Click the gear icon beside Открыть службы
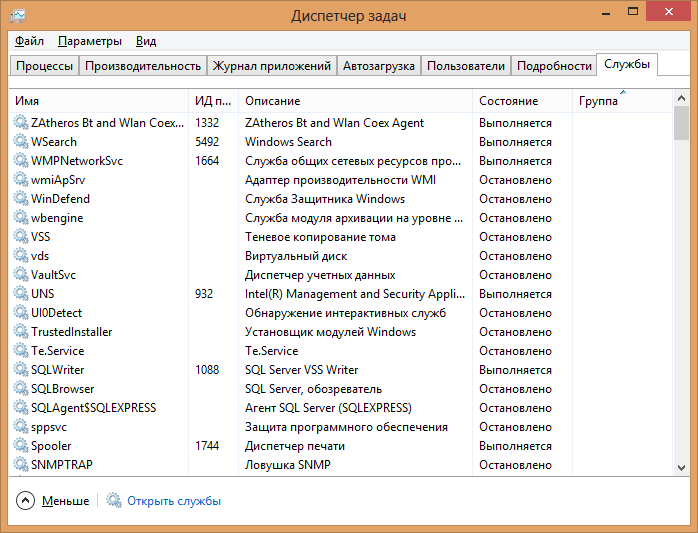698x533 pixels. (x=114, y=501)
